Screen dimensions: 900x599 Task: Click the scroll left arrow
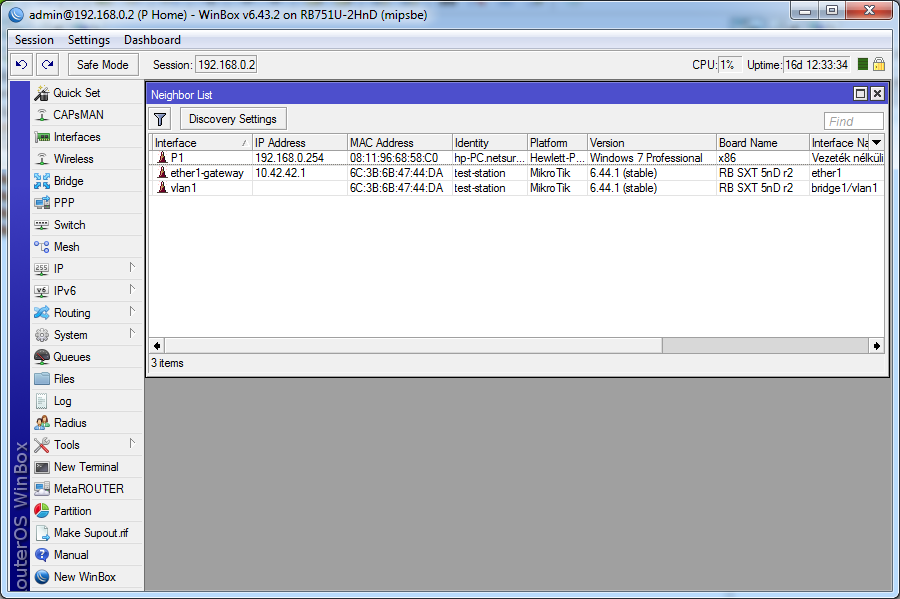pos(157,345)
